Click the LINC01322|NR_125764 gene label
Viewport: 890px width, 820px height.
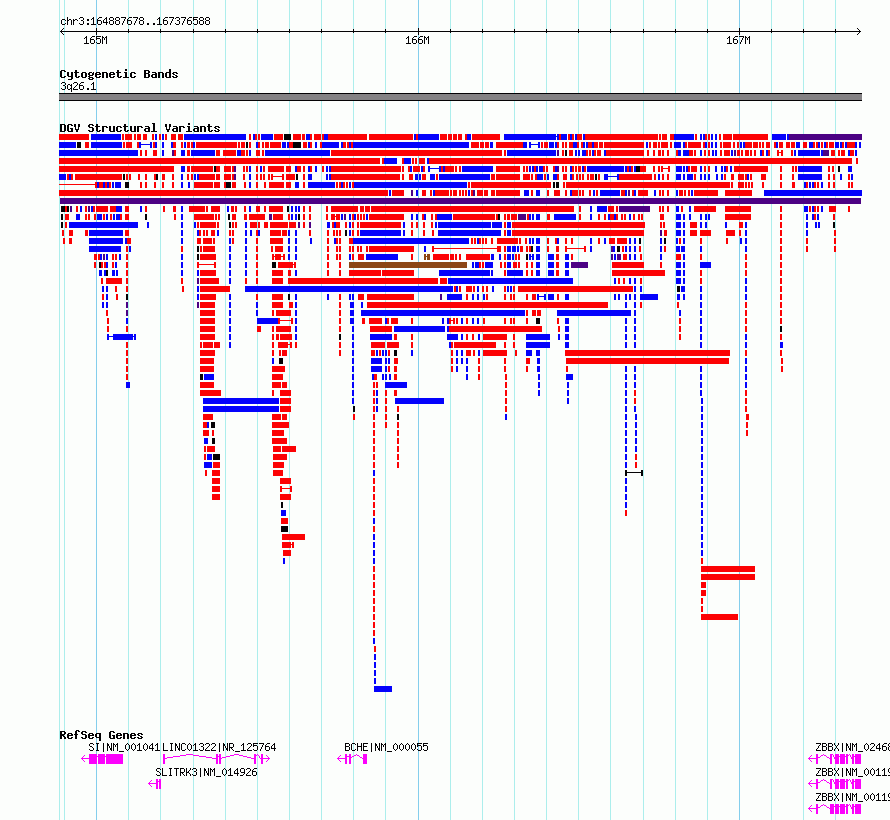(x=219, y=747)
